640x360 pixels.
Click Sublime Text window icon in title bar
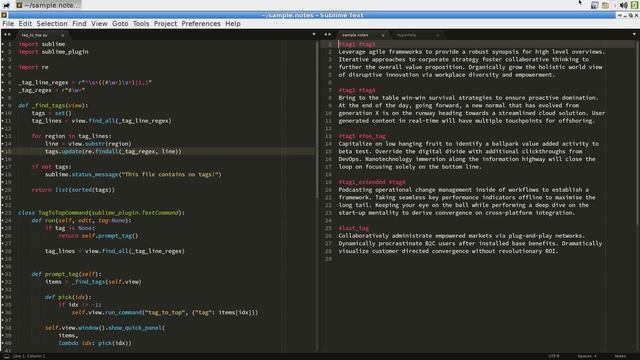tap(4, 15)
